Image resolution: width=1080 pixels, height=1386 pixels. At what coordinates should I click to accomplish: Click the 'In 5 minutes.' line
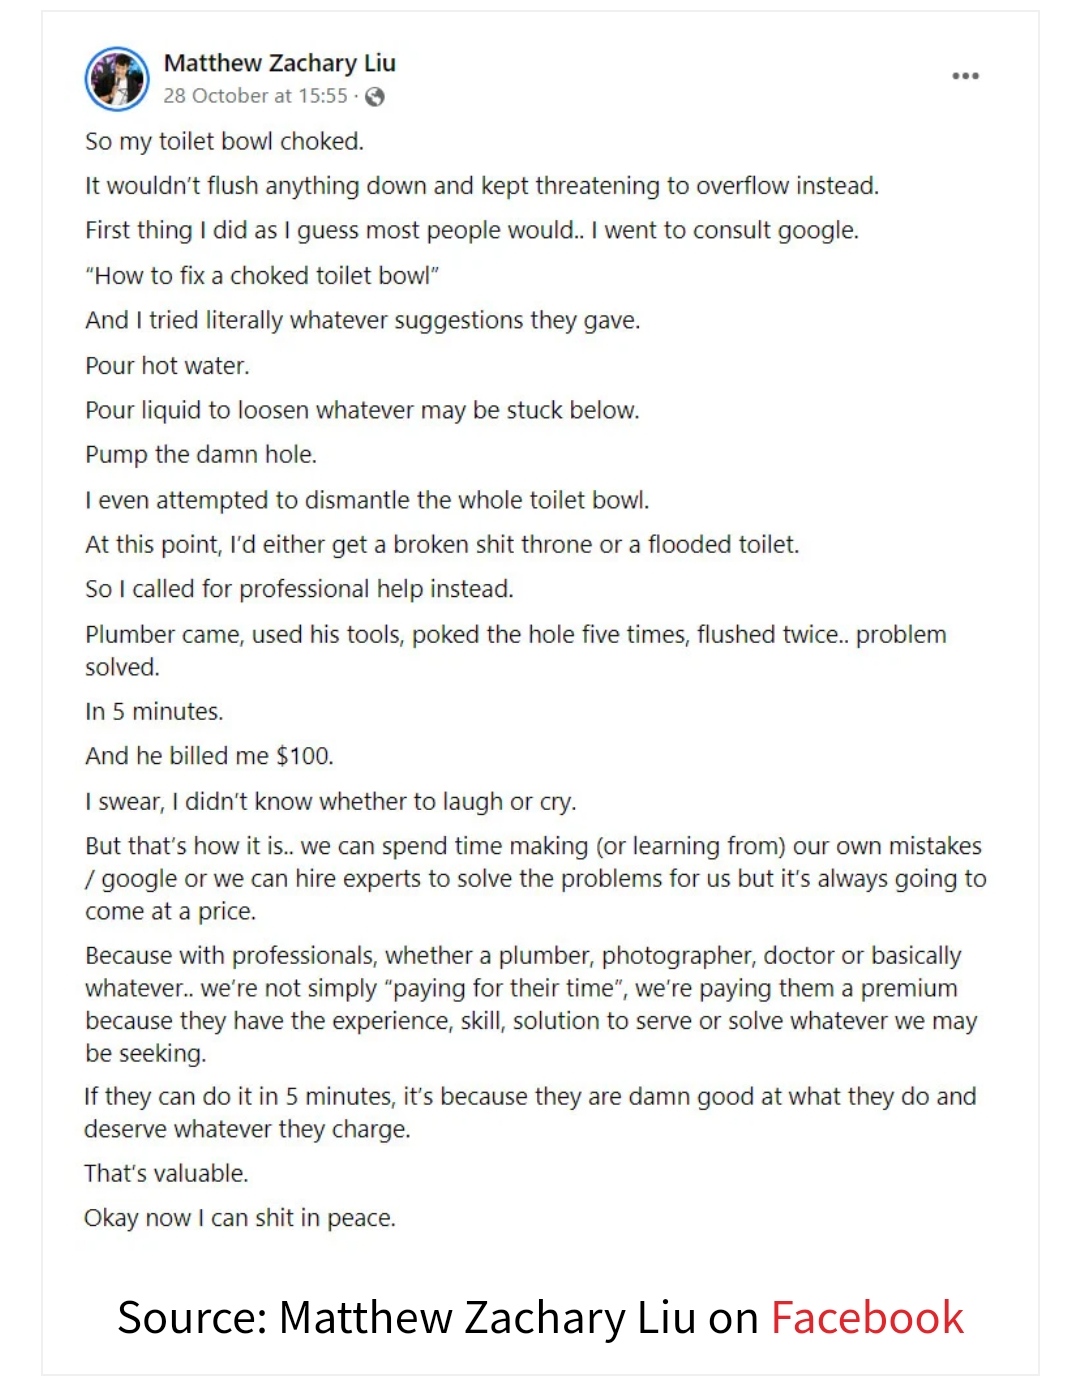click(154, 711)
